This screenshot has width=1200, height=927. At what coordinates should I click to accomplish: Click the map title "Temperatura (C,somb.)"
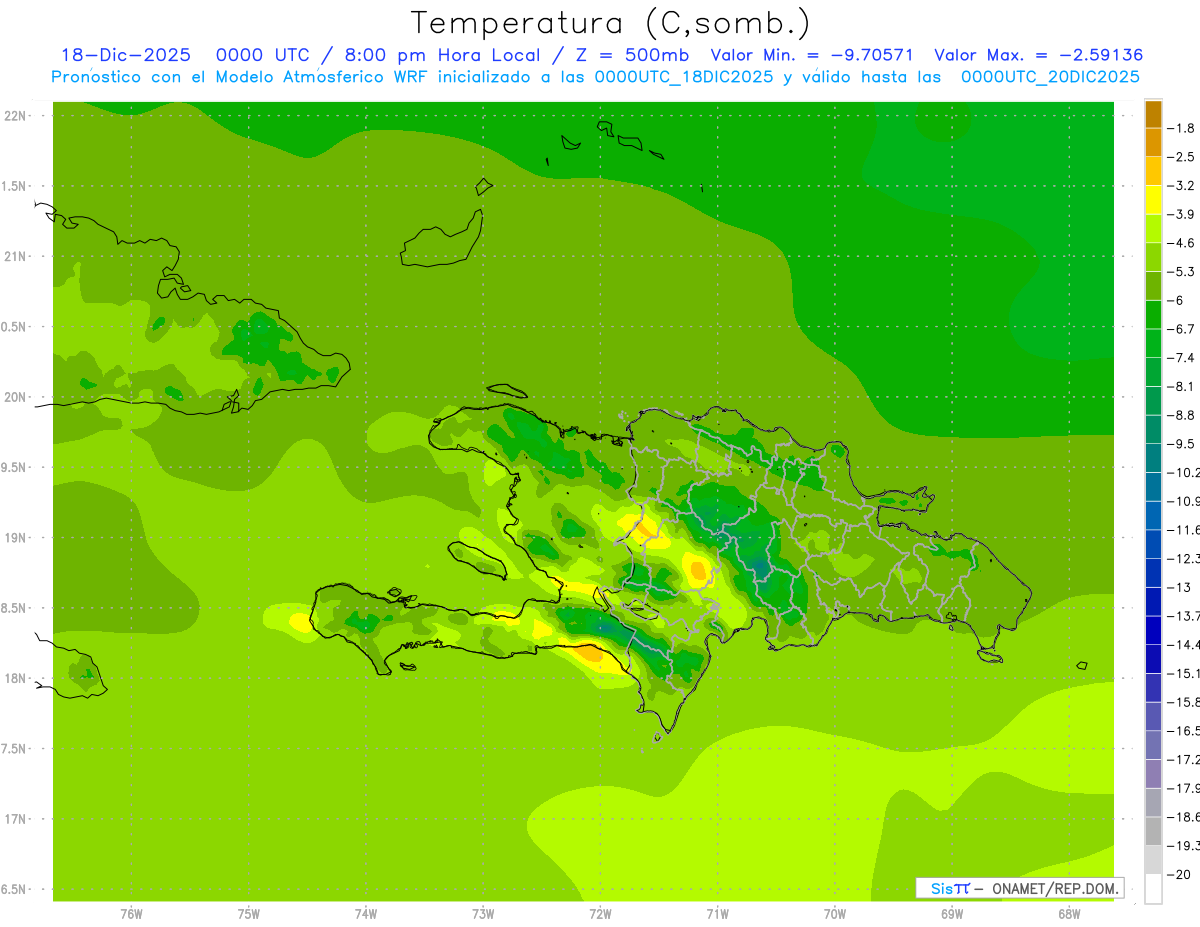click(610, 23)
